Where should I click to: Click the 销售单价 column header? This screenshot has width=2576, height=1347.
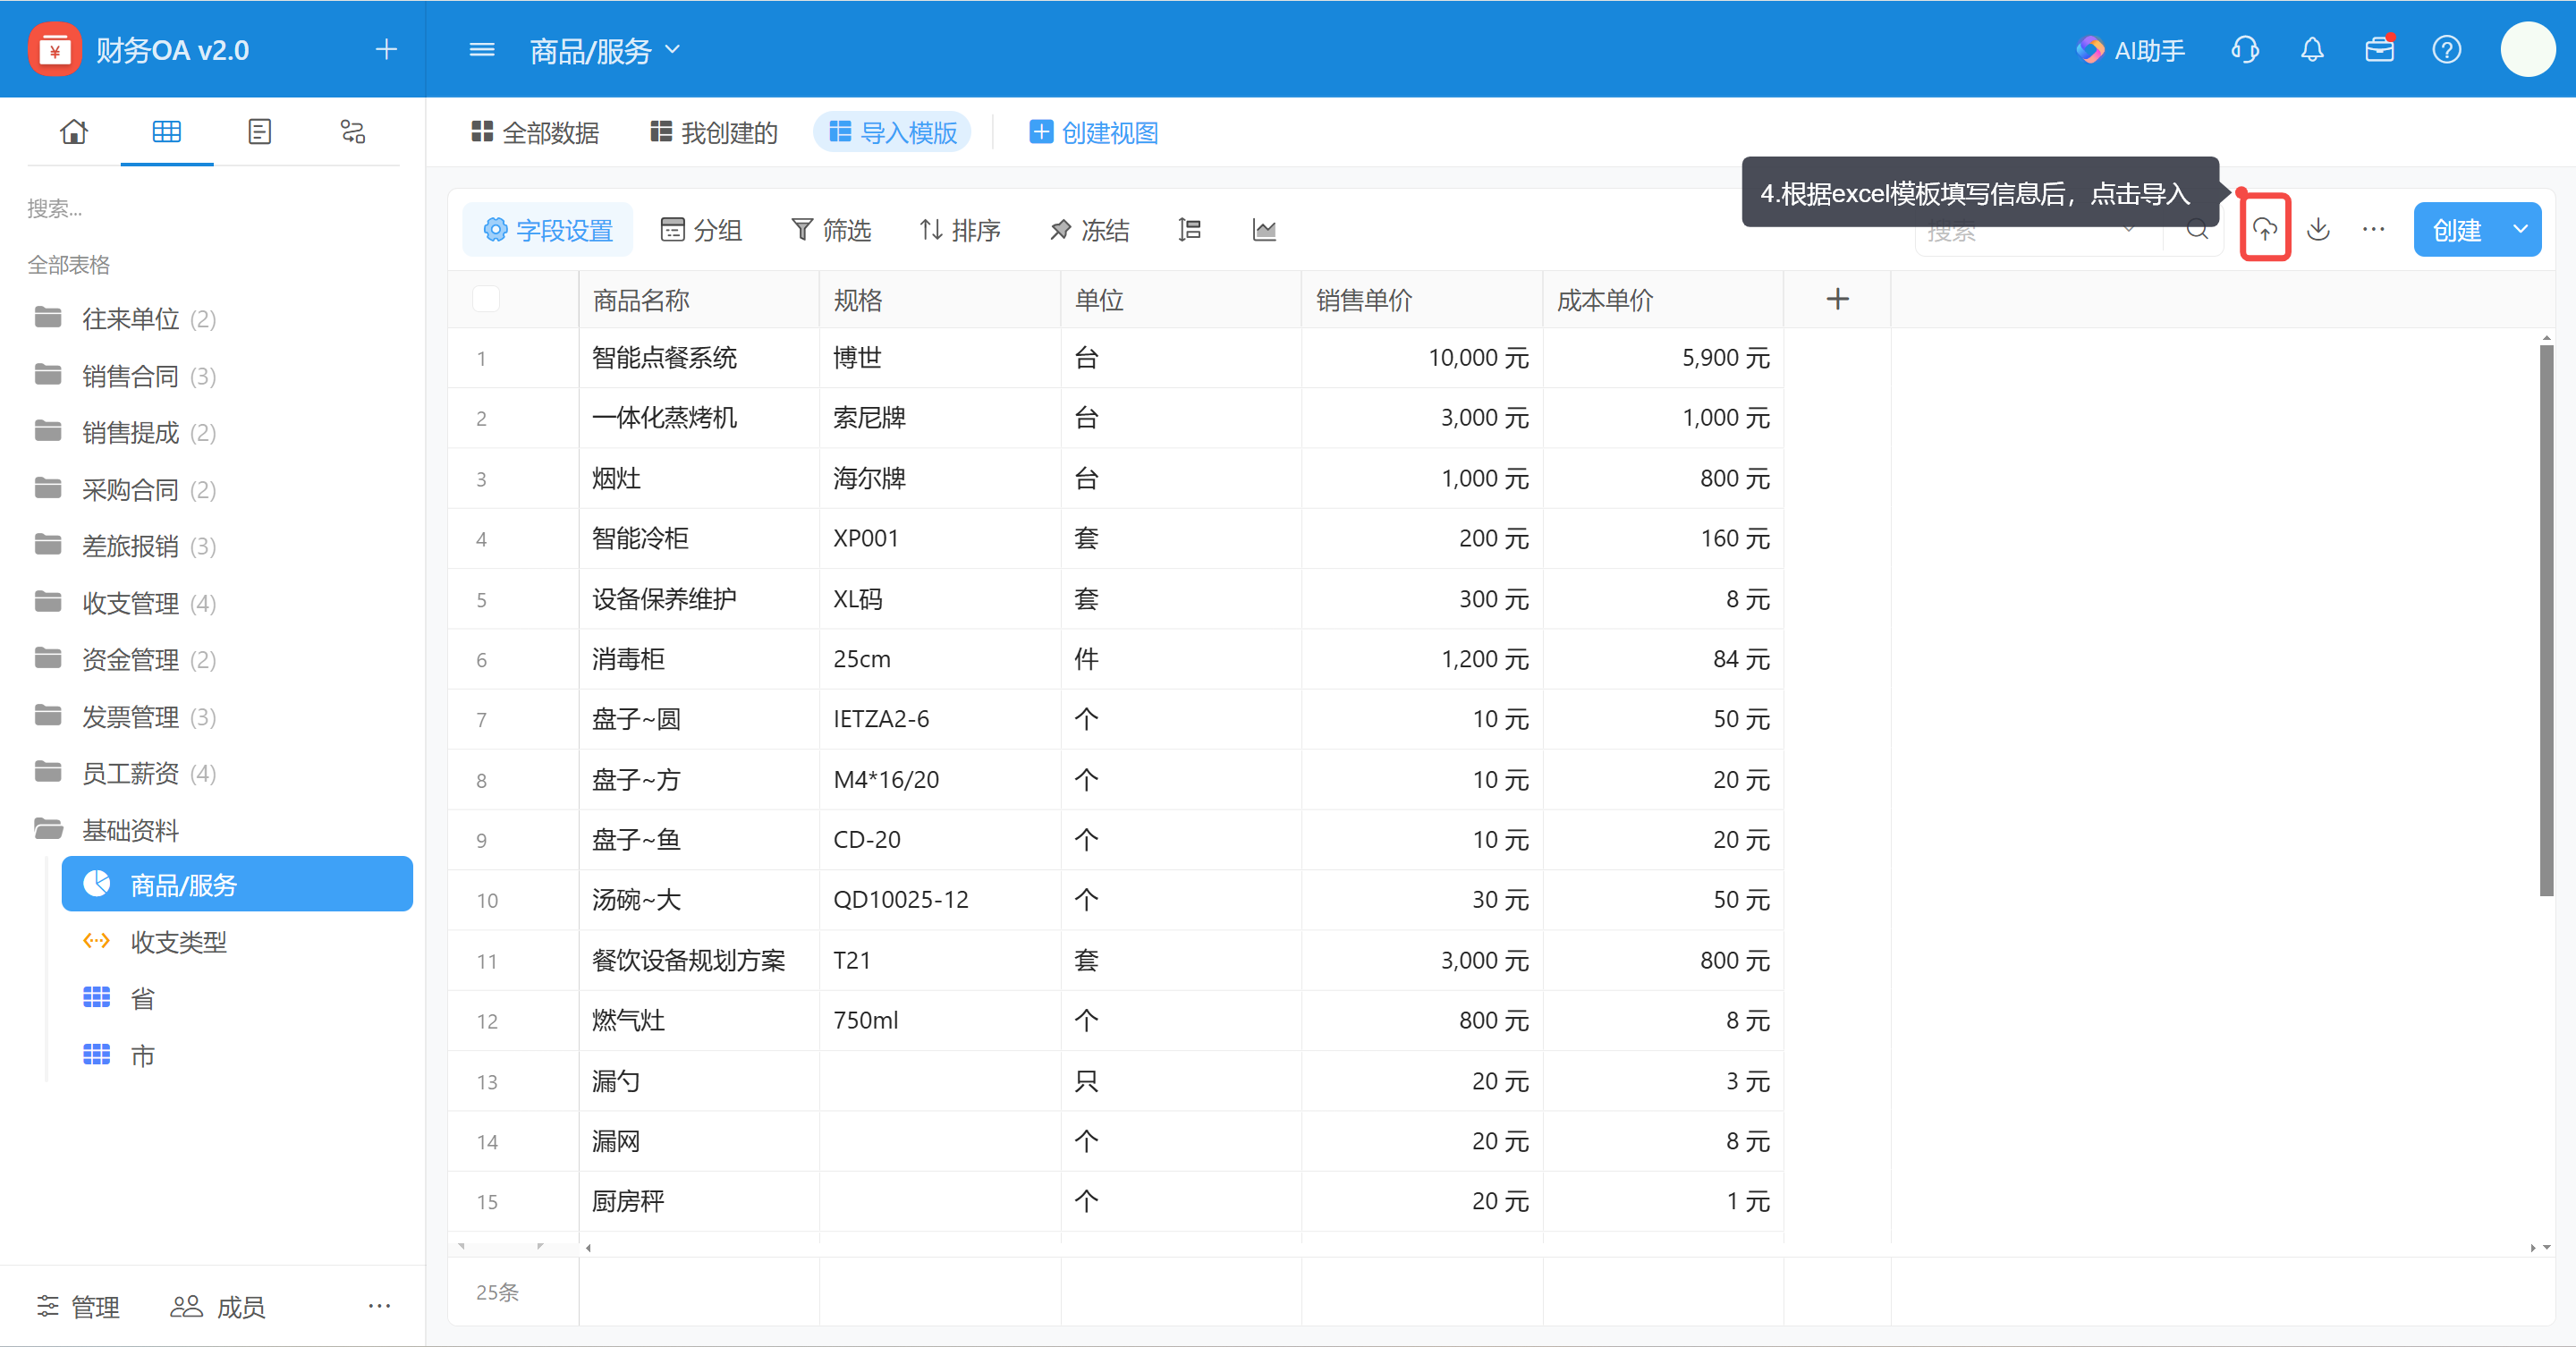(x=1421, y=299)
